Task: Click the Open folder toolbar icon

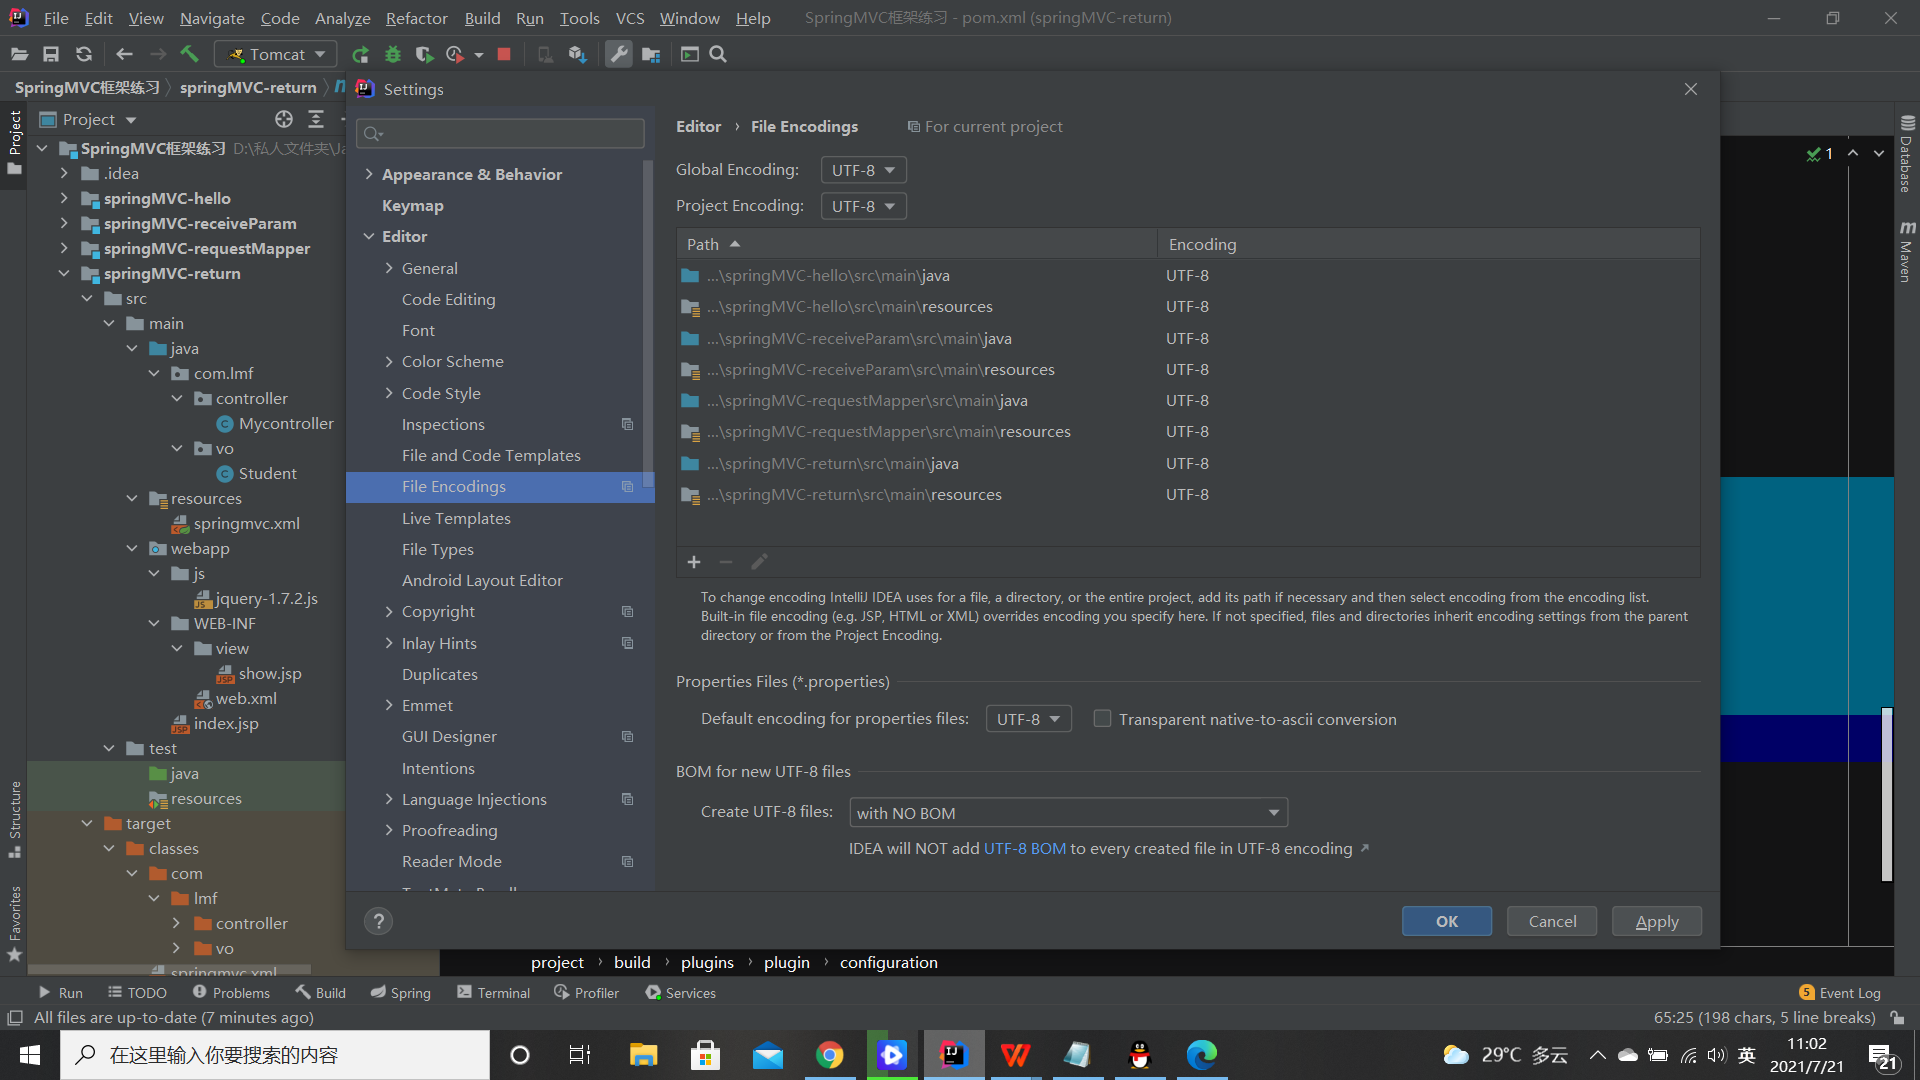Action: (19, 54)
